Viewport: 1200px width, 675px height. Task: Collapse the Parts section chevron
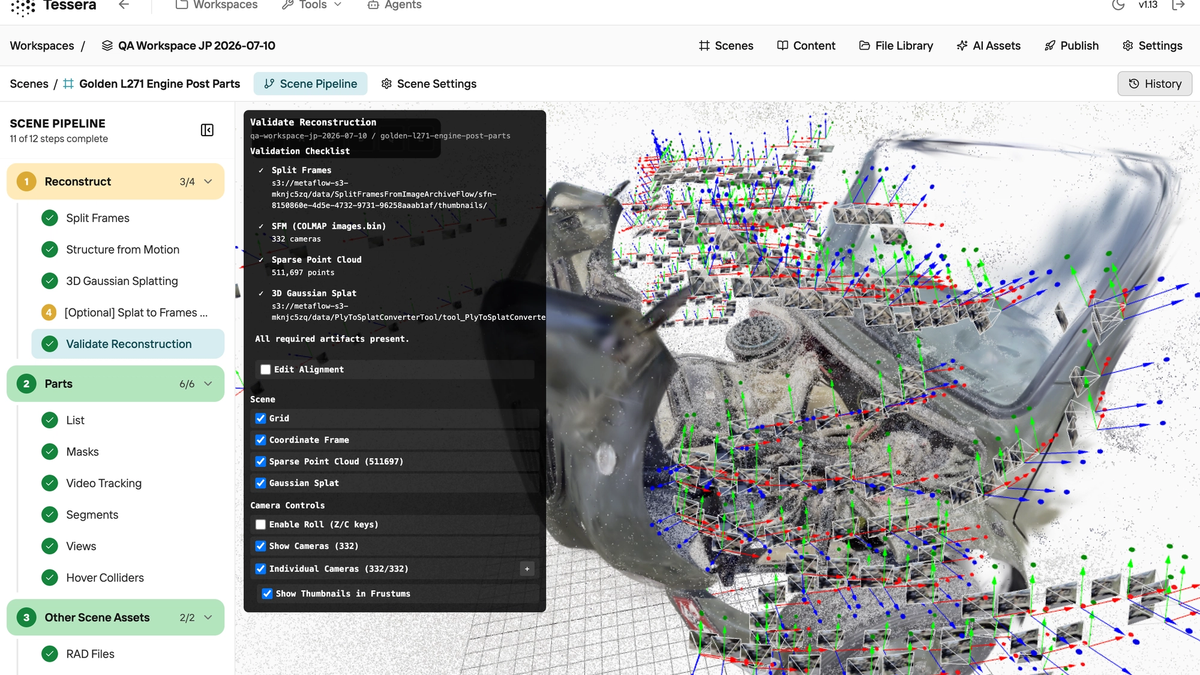click(x=208, y=384)
